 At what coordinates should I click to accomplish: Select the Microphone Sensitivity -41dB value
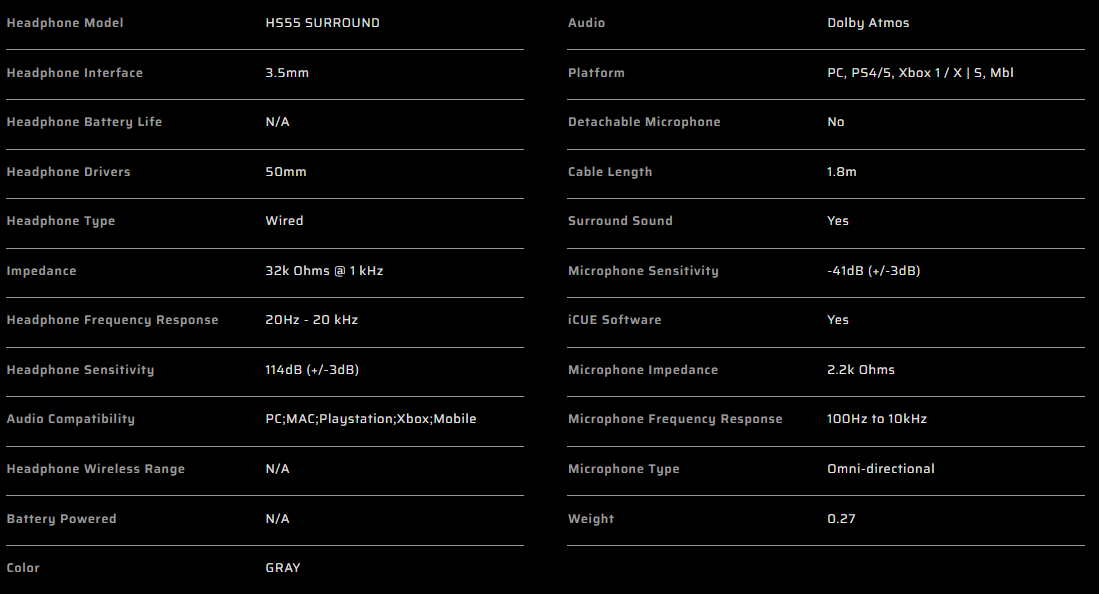click(873, 271)
